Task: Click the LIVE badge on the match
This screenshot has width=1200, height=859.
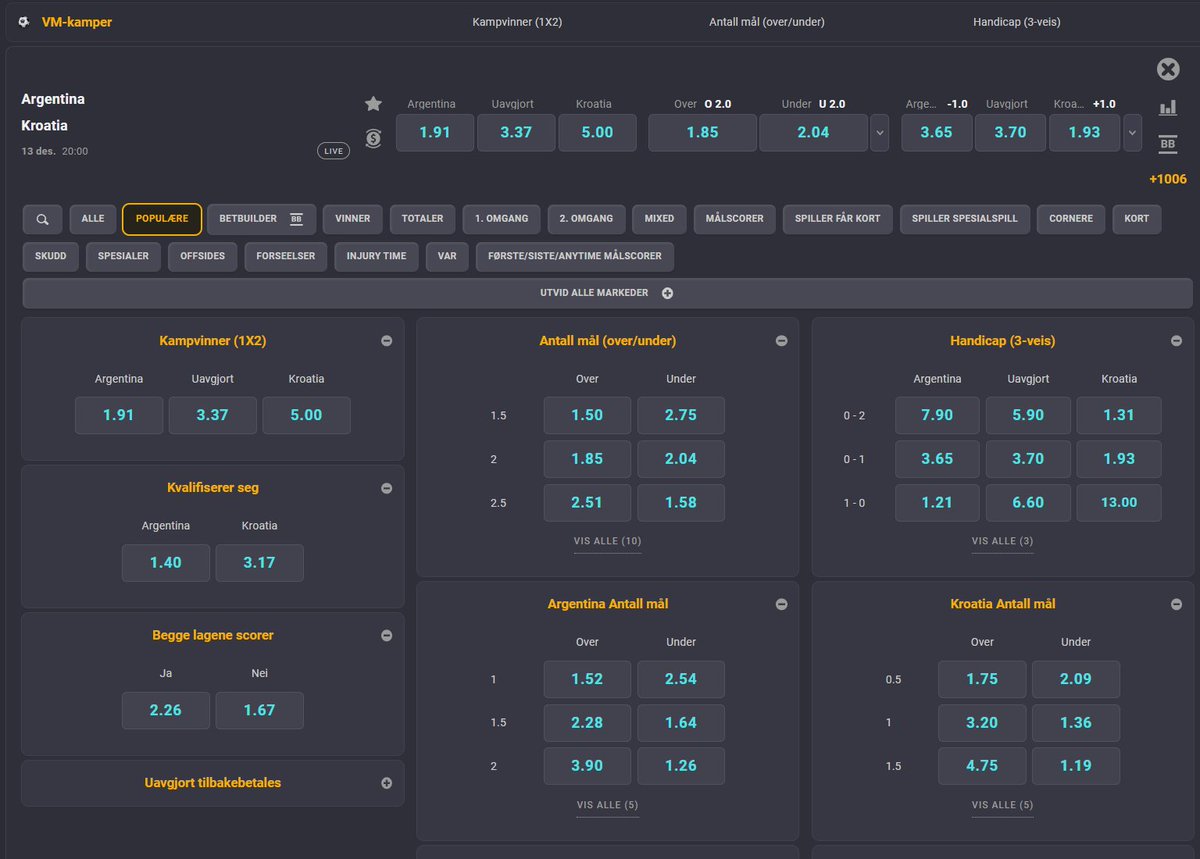Action: click(x=333, y=150)
